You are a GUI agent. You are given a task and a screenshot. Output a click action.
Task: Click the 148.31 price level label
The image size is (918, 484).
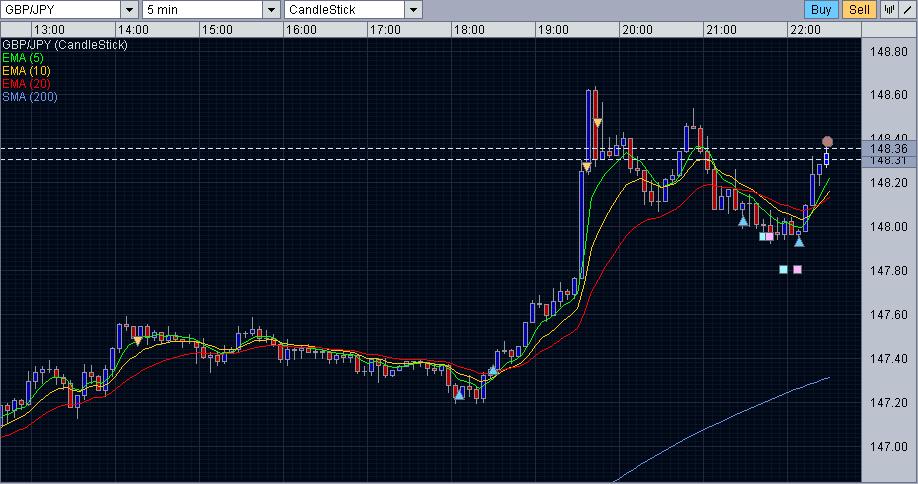[x=889, y=160]
